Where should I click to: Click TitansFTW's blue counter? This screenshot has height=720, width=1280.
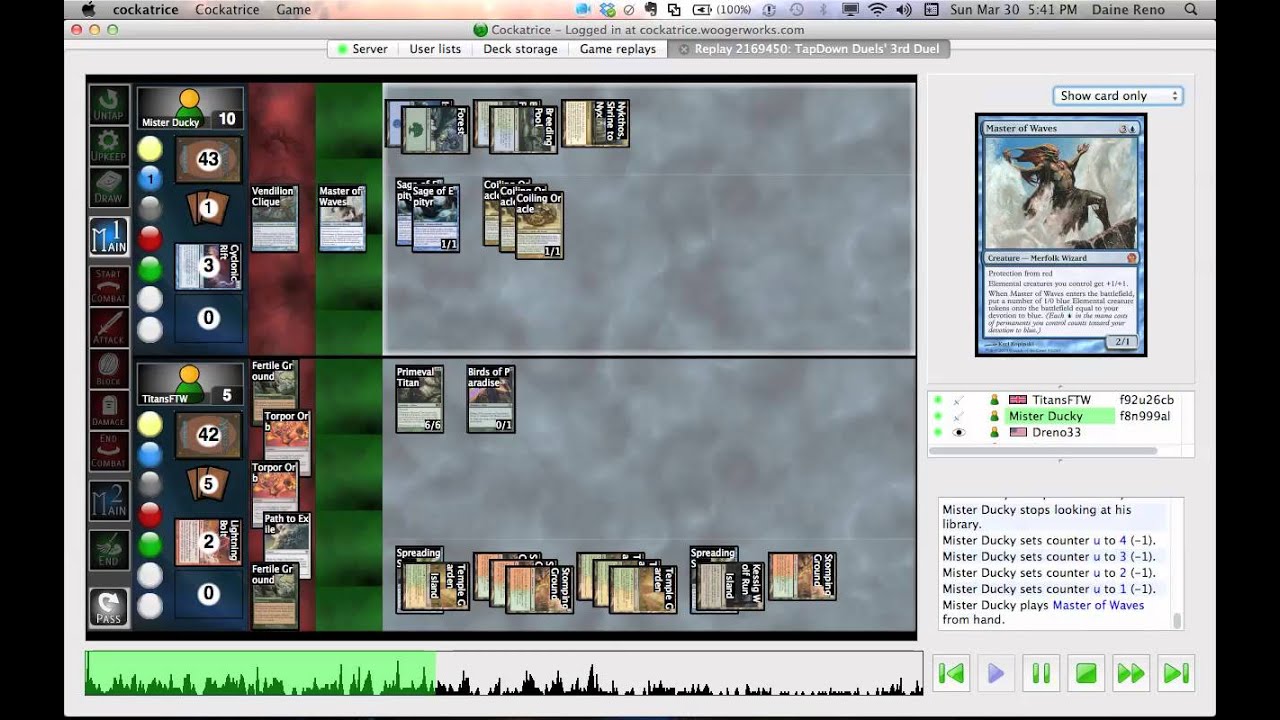(x=150, y=455)
